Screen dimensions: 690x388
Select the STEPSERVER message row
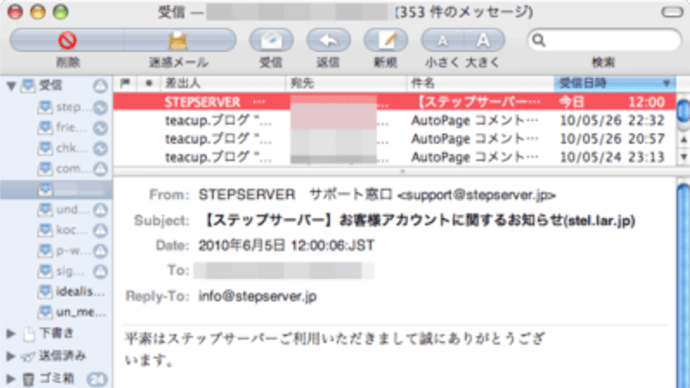(x=395, y=102)
